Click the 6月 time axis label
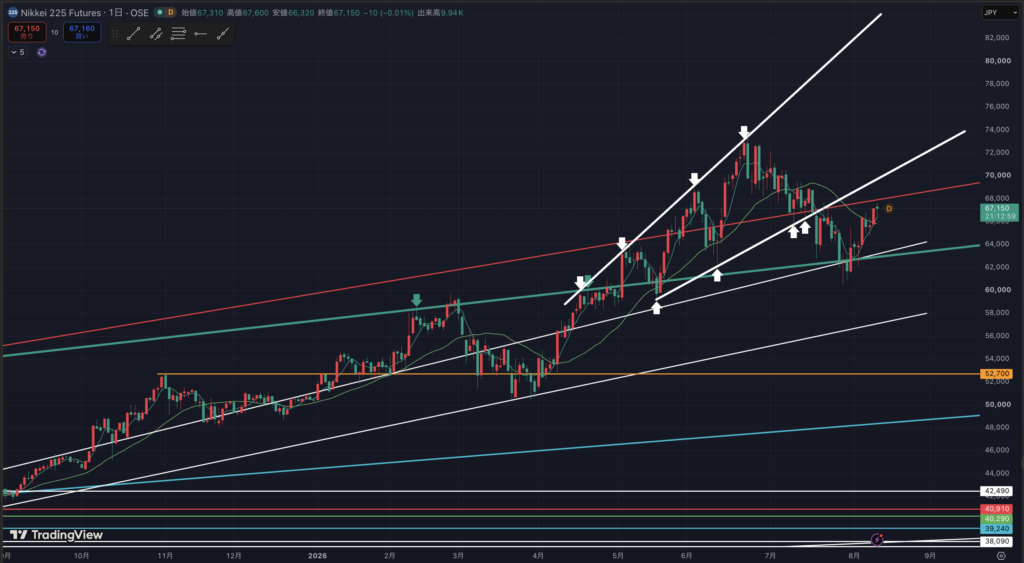The width and height of the screenshot is (1024, 563). click(x=686, y=556)
